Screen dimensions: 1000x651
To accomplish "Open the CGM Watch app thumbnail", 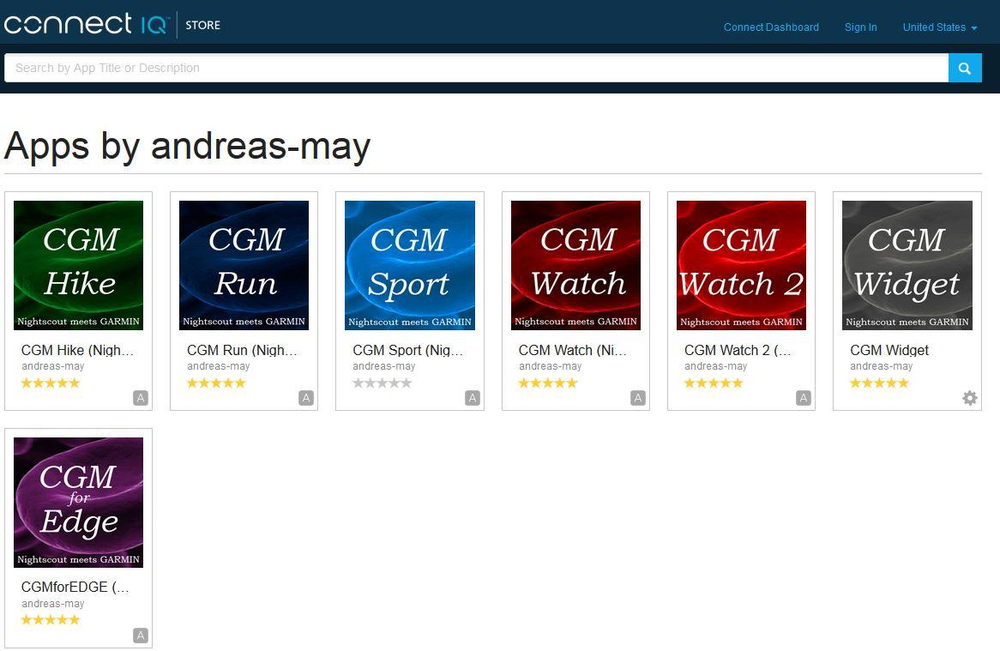I will point(576,265).
